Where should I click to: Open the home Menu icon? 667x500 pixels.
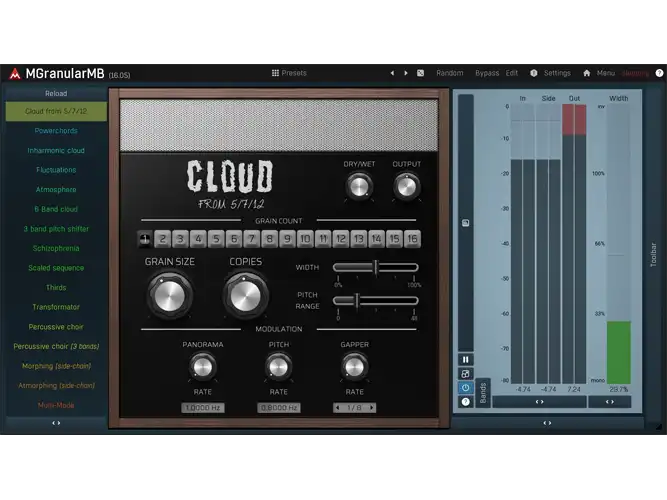click(x=587, y=73)
